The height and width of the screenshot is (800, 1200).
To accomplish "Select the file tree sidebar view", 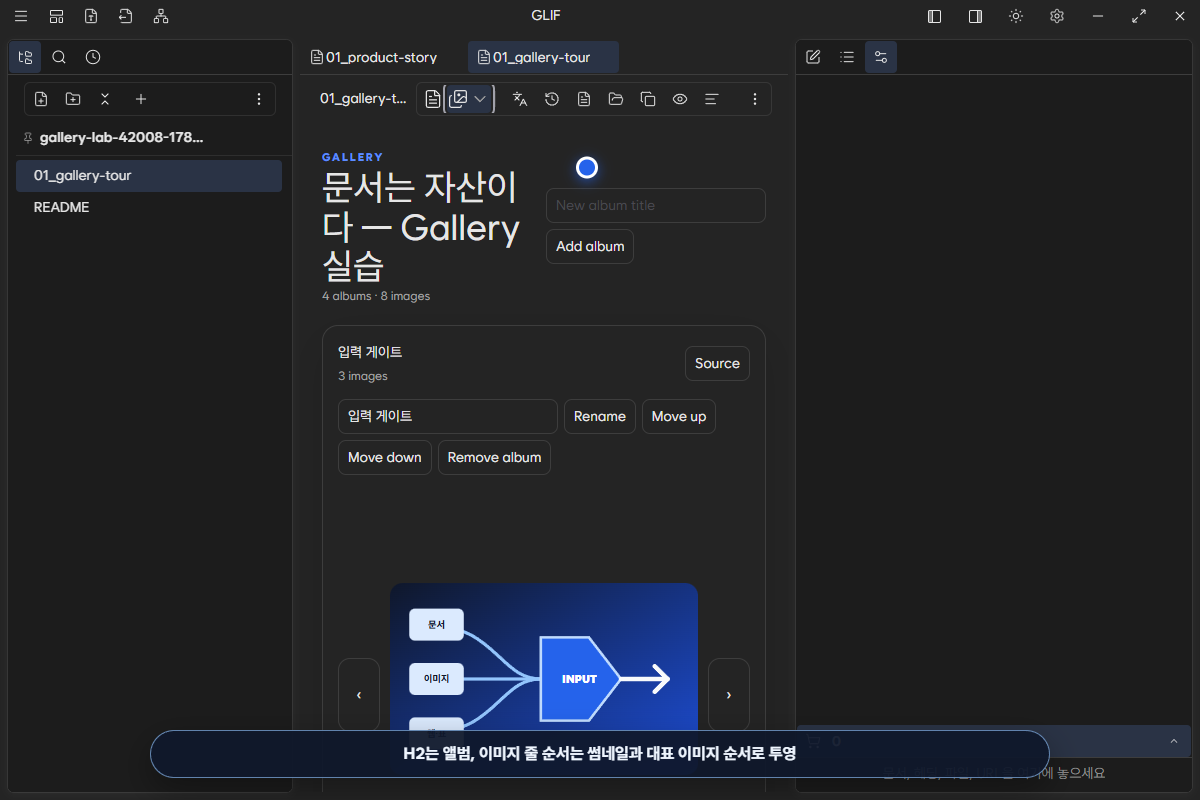I will 25,57.
